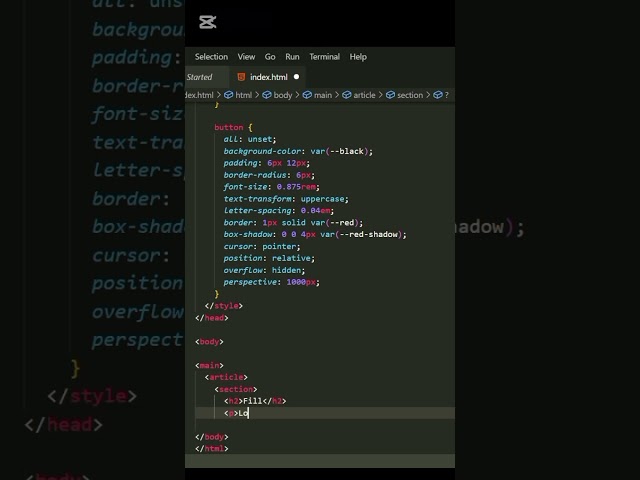Image resolution: width=640 pixels, height=480 pixels.
Task: Select the section breadcrumb item
Action: click(x=410, y=95)
